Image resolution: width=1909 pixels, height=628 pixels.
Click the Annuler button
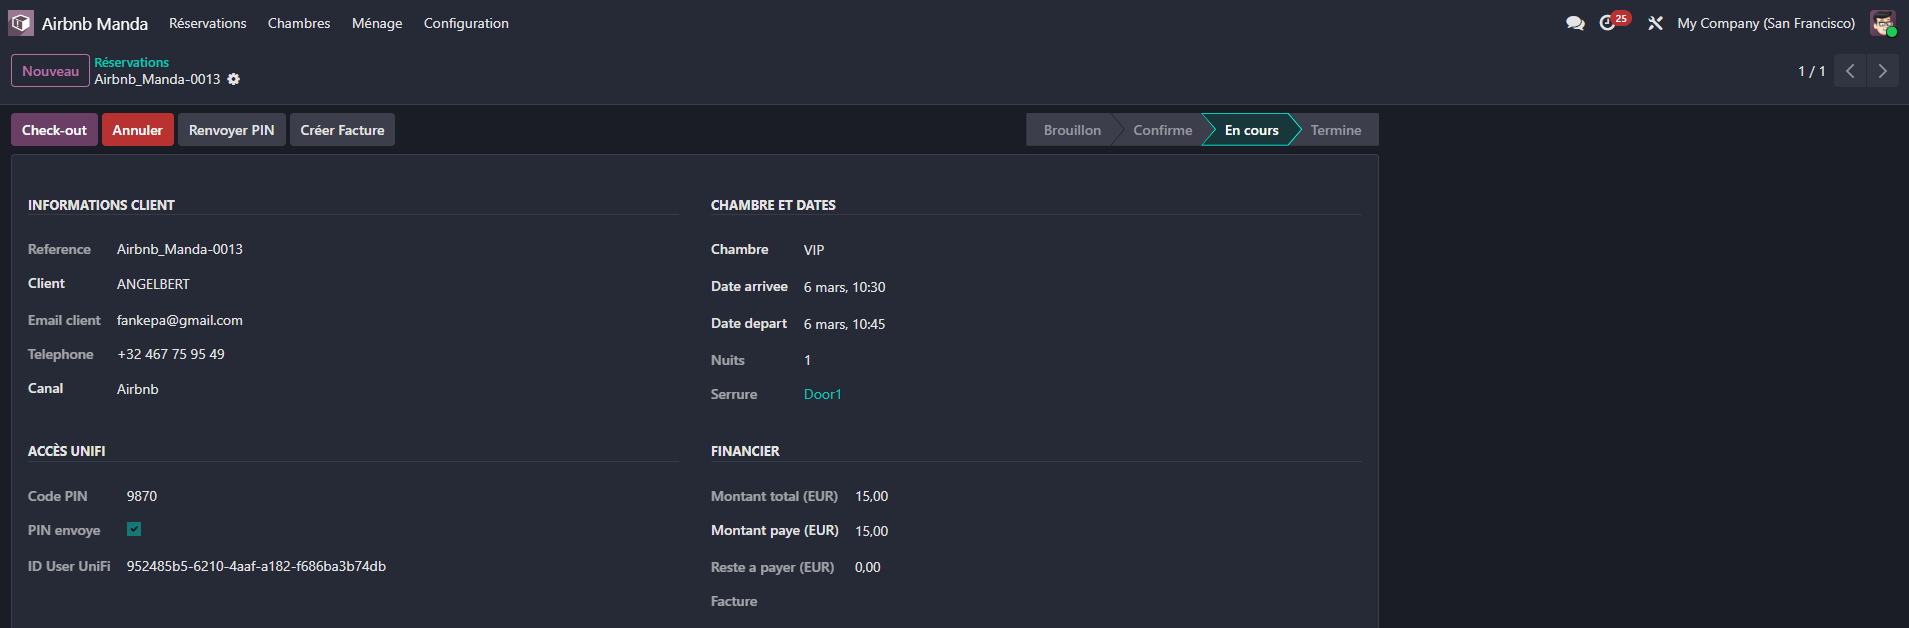click(x=137, y=130)
